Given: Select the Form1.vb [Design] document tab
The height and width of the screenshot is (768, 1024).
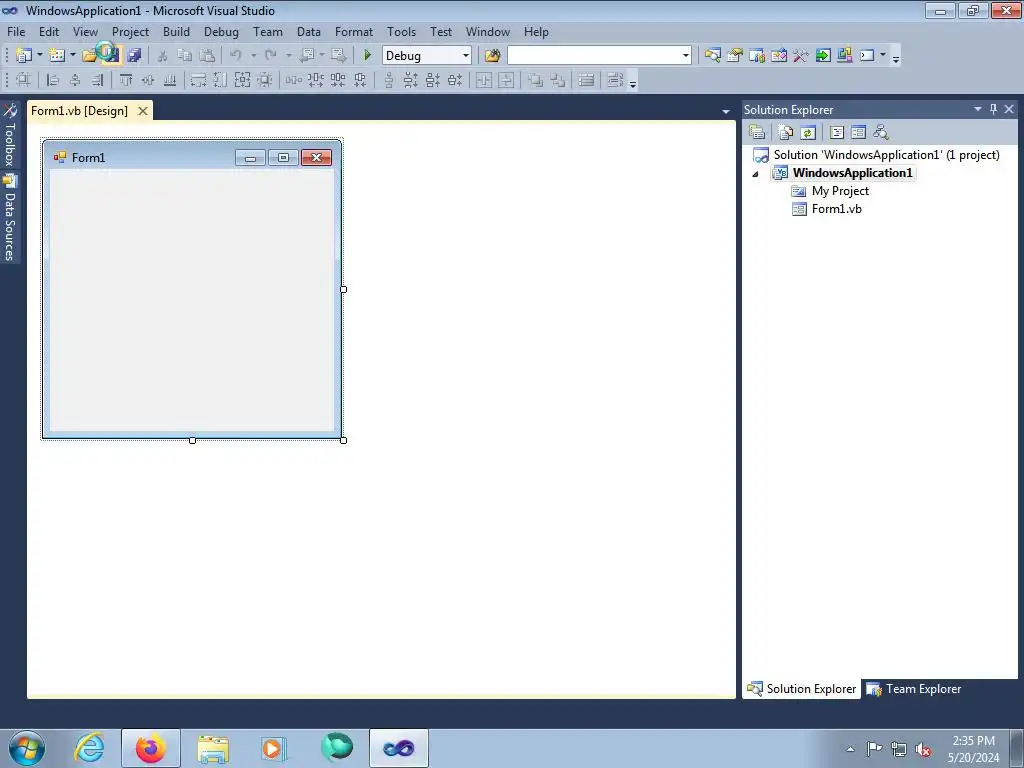Looking at the screenshot, I should (80, 110).
